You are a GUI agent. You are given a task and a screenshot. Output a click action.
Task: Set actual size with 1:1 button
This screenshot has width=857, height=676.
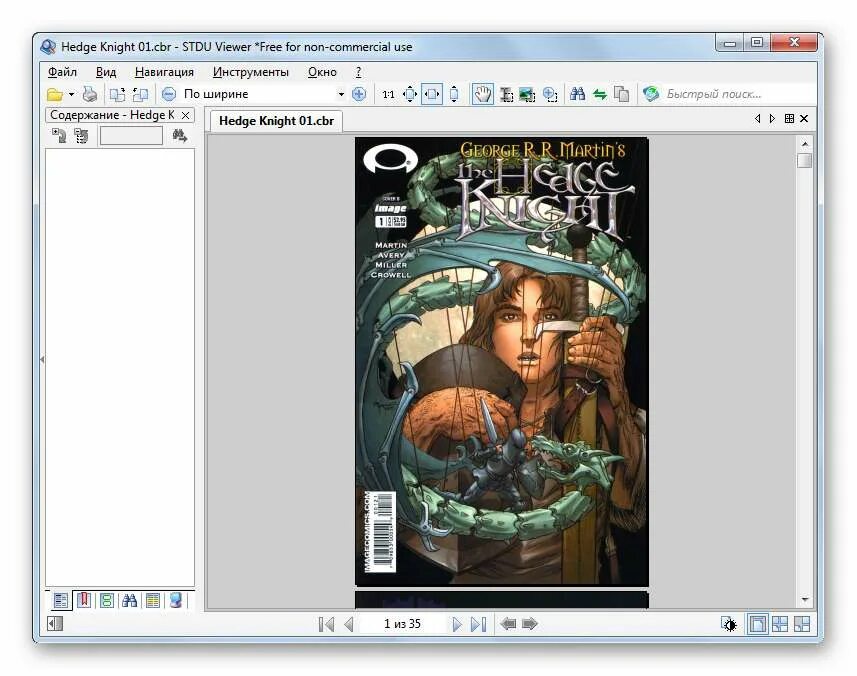click(x=388, y=95)
